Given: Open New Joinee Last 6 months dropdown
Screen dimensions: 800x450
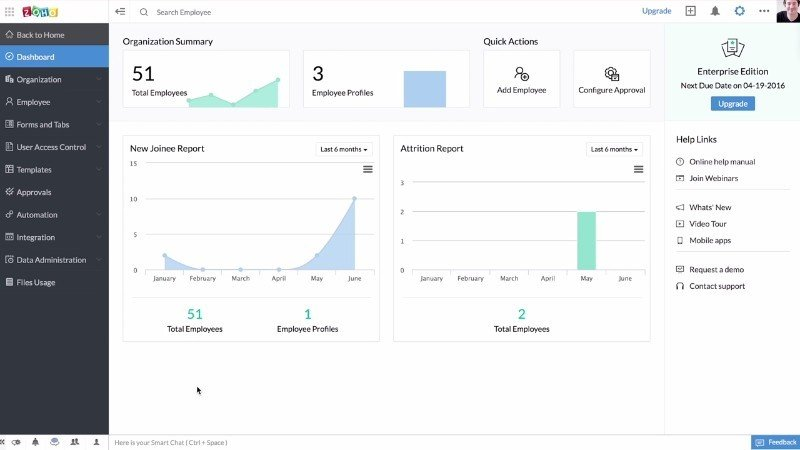Looking at the screenshot, I should [x=344, y=149].
